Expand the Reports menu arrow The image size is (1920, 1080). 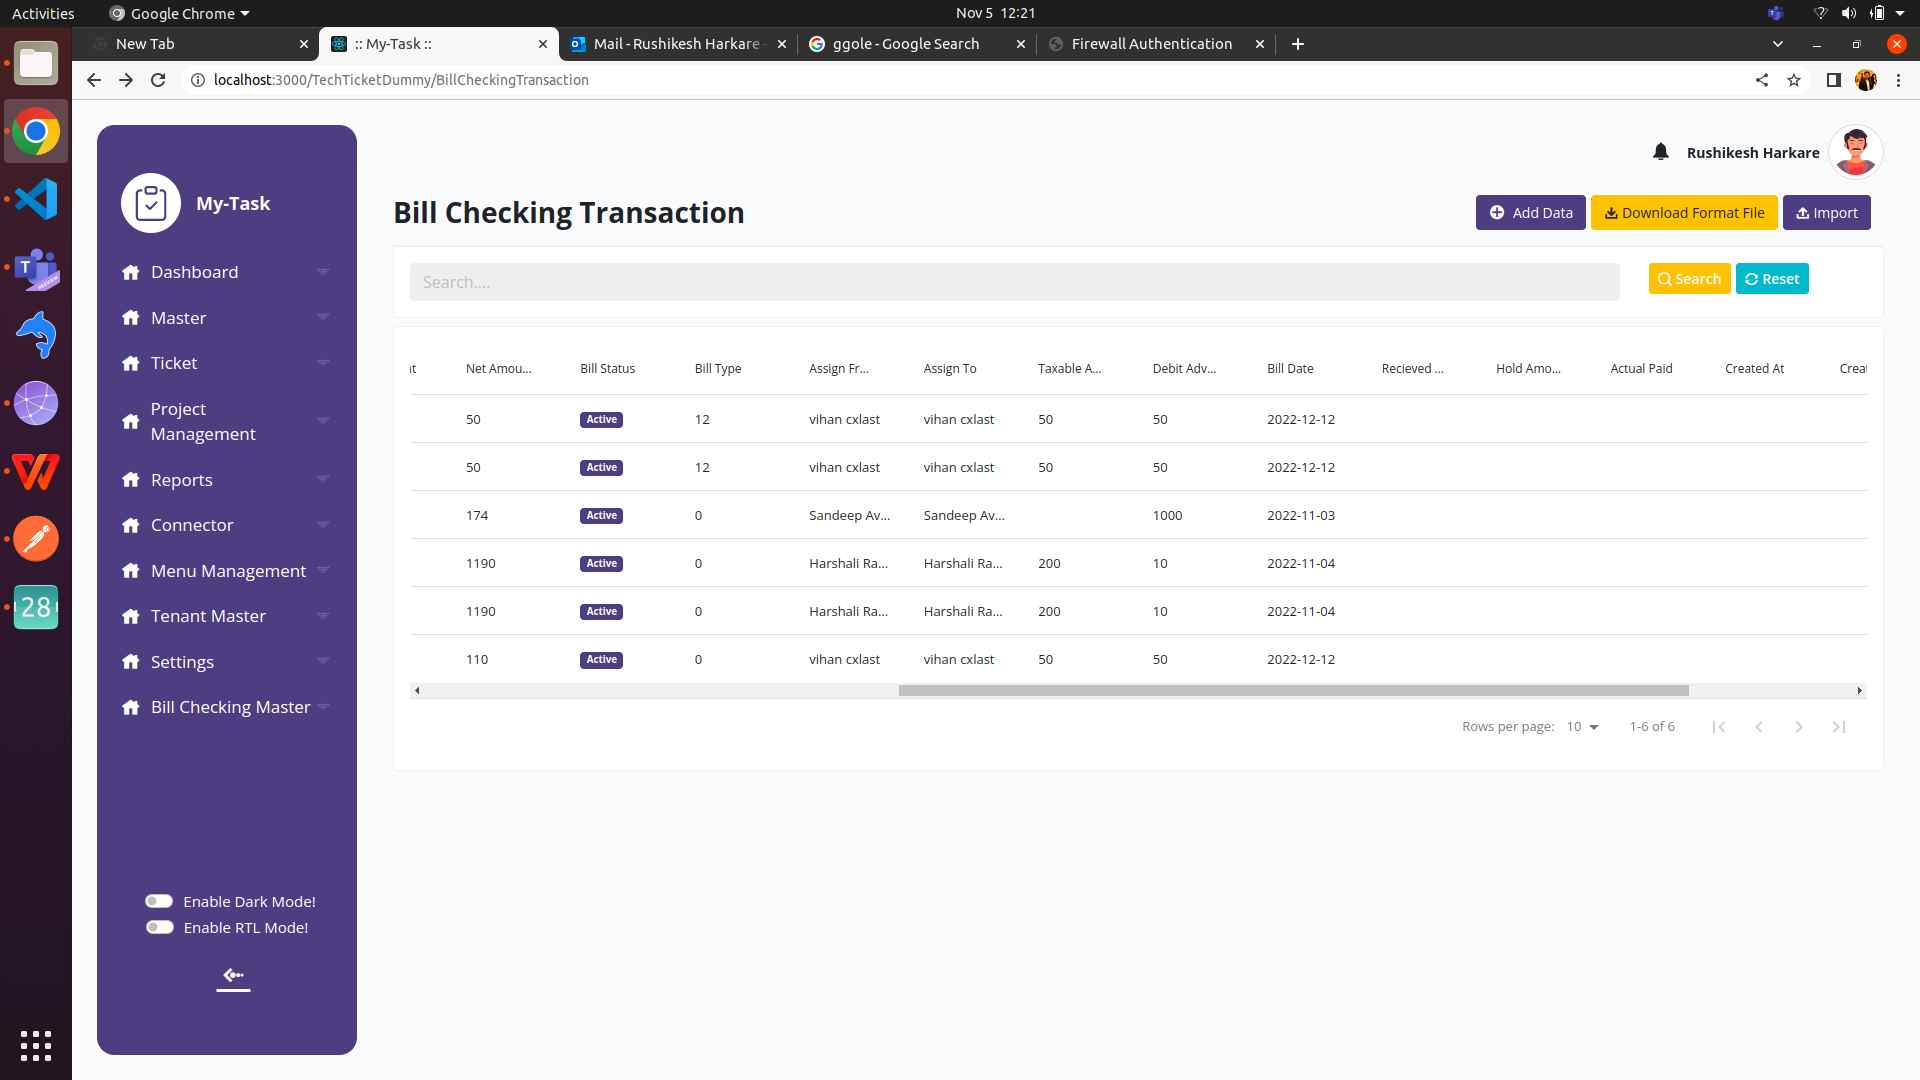pyautogui.click(x=323, y=480)
